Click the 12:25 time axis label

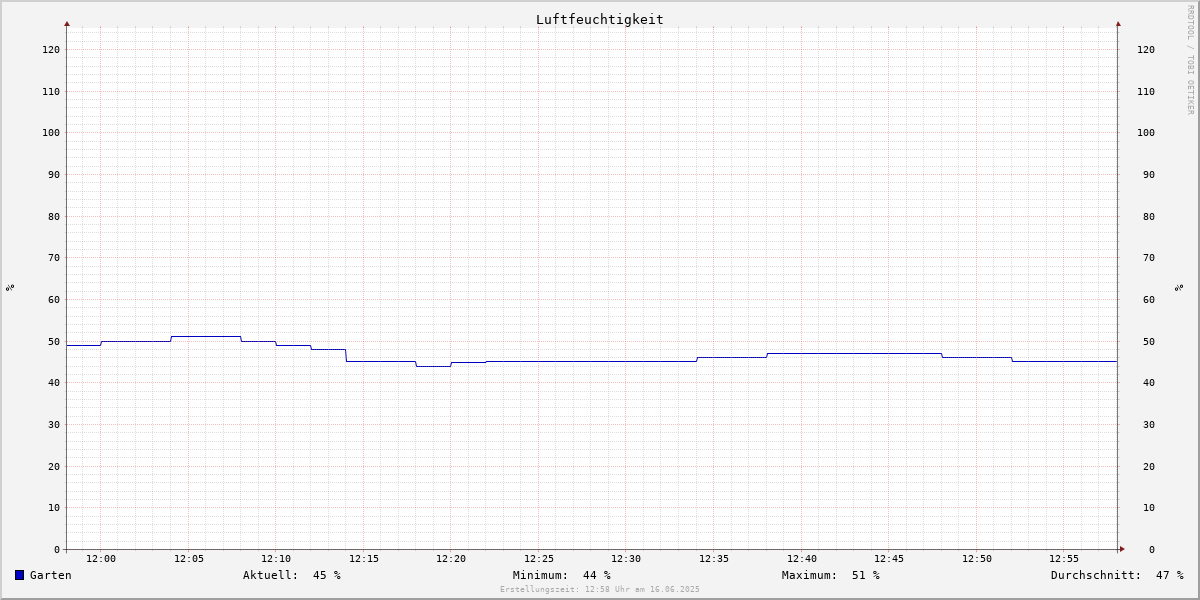click(x=539, y=559)
